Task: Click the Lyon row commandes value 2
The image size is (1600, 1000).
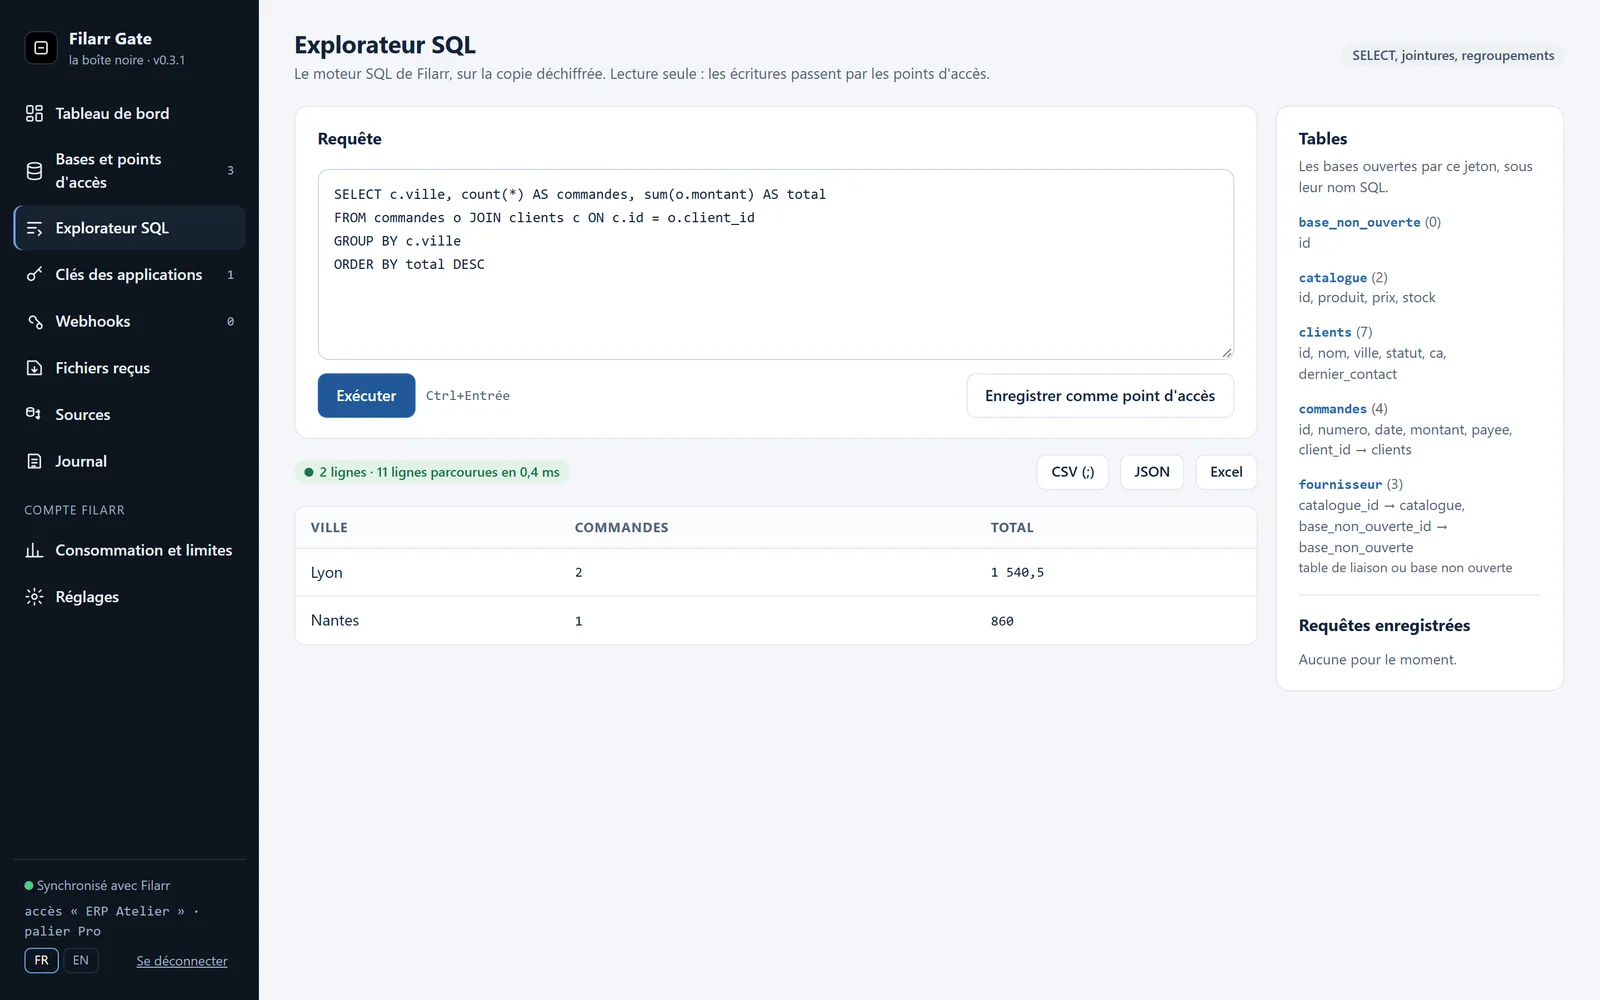Action: pos(579,573)
